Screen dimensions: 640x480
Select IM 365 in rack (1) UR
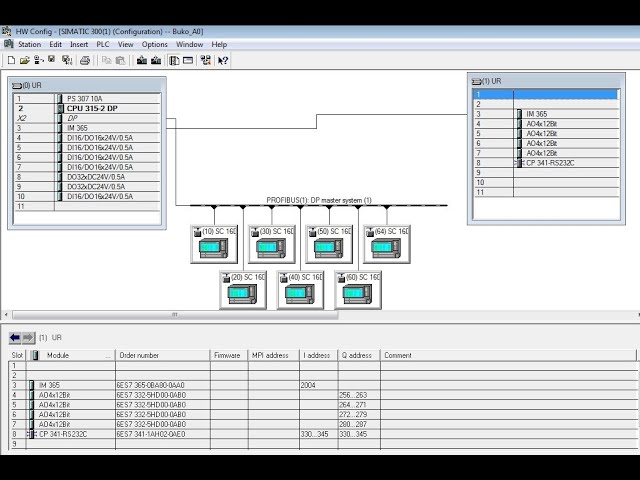pyautogui.click(x=546, y=114)
